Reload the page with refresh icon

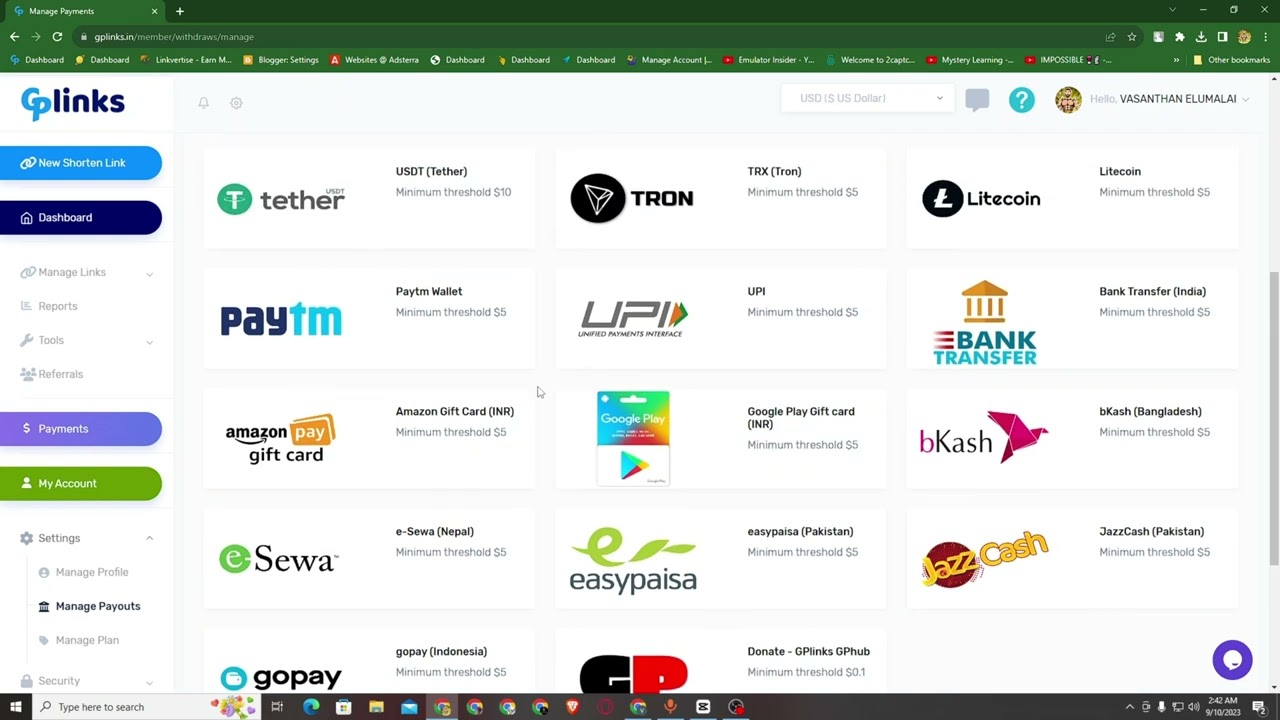(x=57, y=37)
